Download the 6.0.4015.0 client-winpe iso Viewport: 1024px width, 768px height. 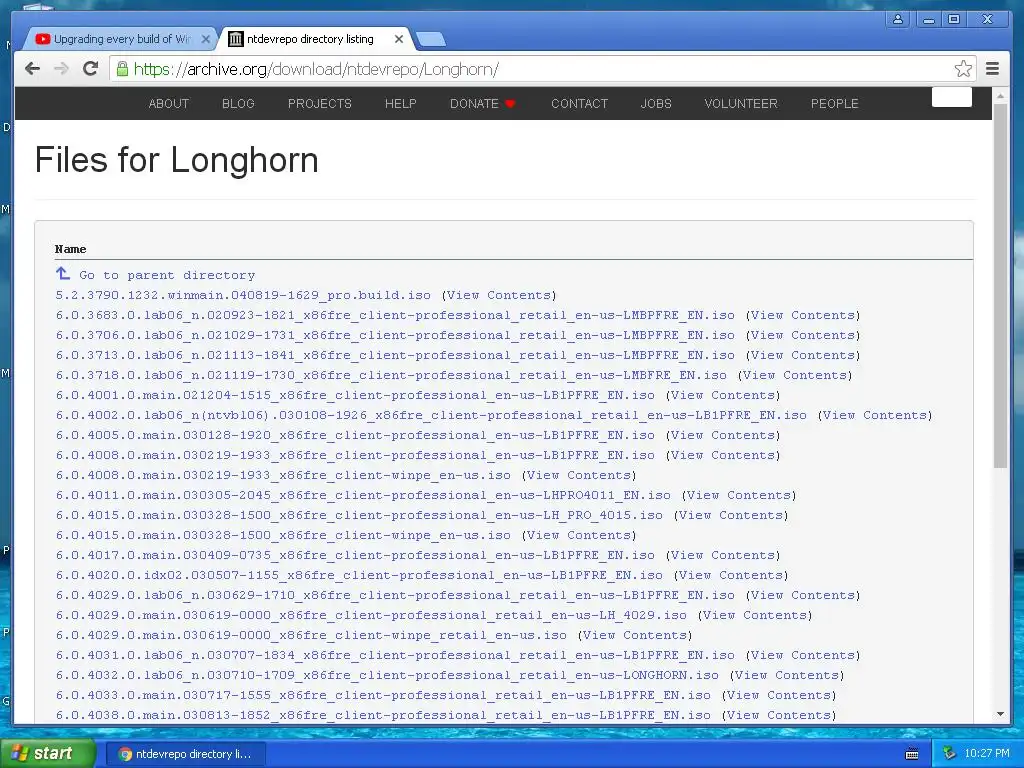click(x=283, y=536)
